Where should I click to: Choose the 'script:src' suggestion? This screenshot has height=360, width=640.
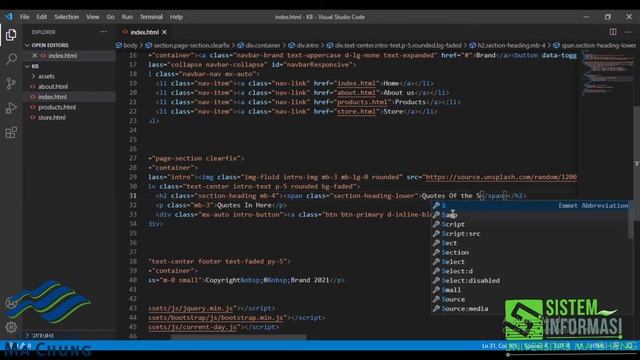tap(531, 233)
